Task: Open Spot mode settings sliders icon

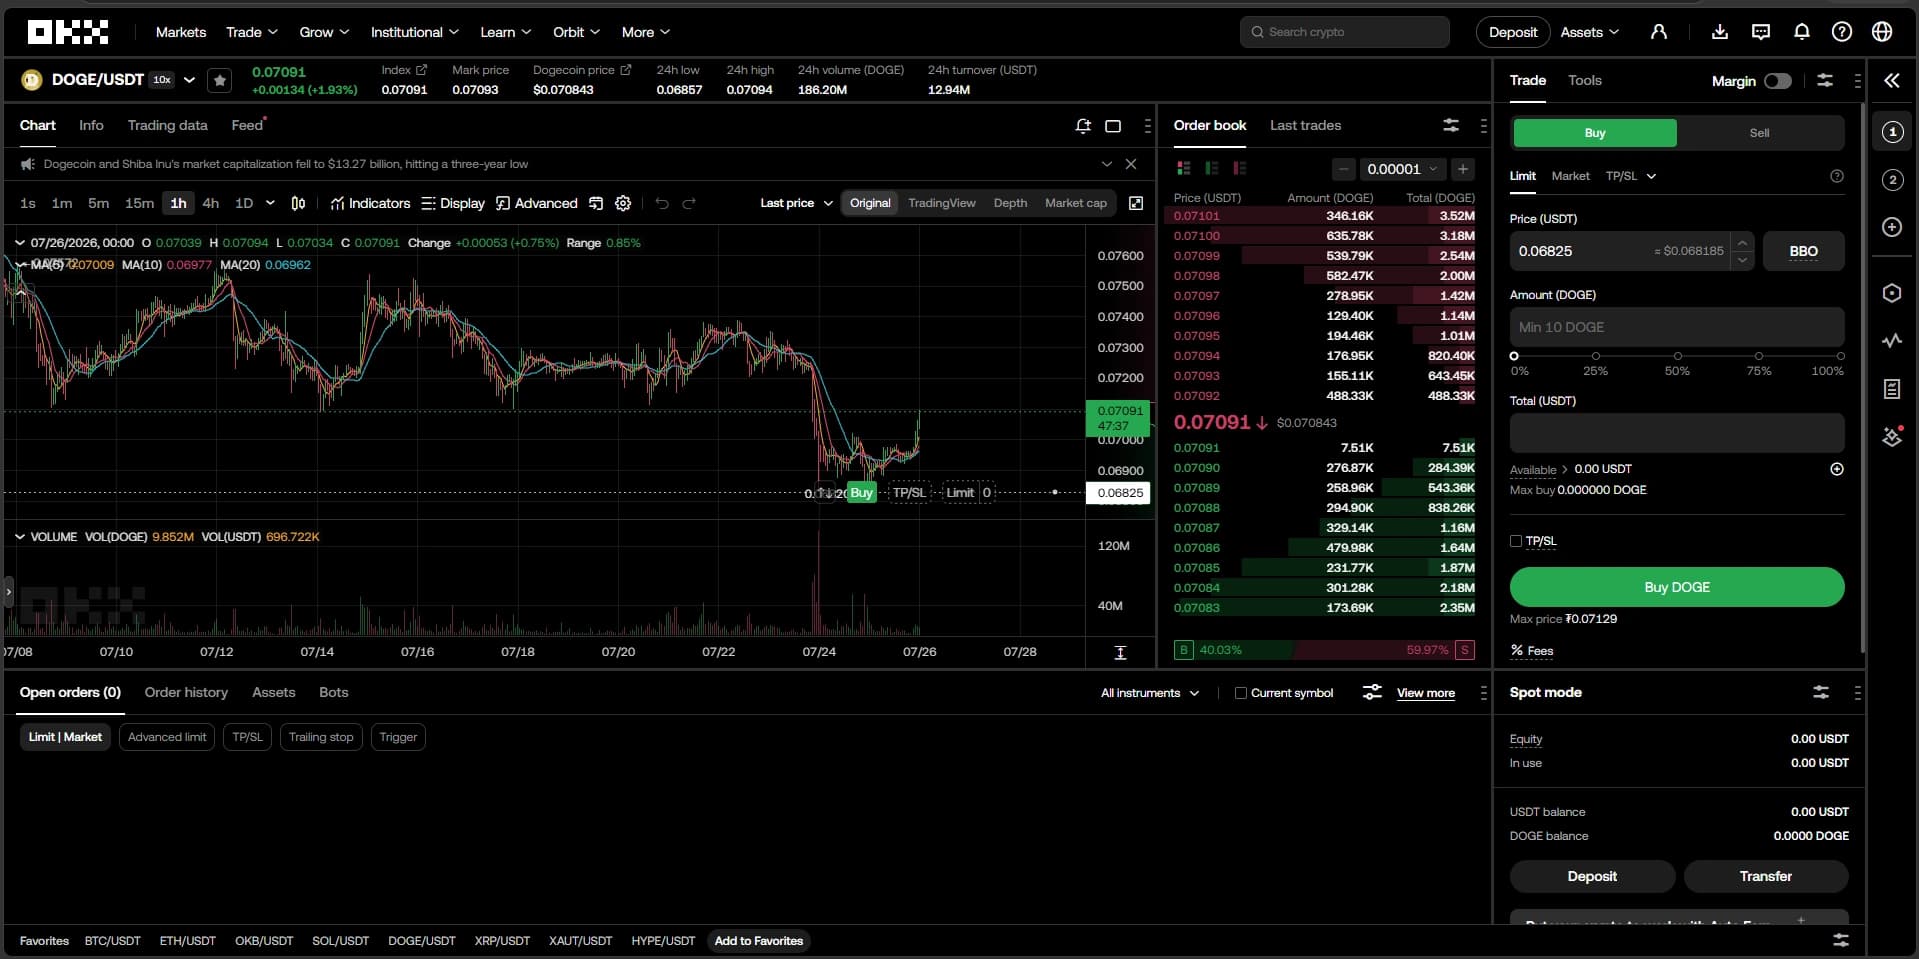Action: tap(1821, 692)
